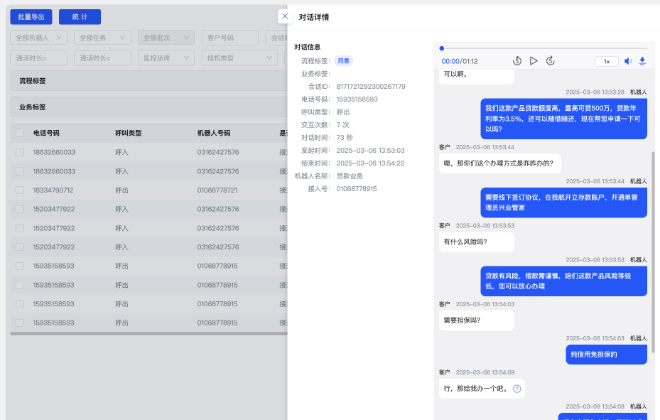660x420 pixels.
Task: Check the row for 18334790712
Action: (19, 190)
